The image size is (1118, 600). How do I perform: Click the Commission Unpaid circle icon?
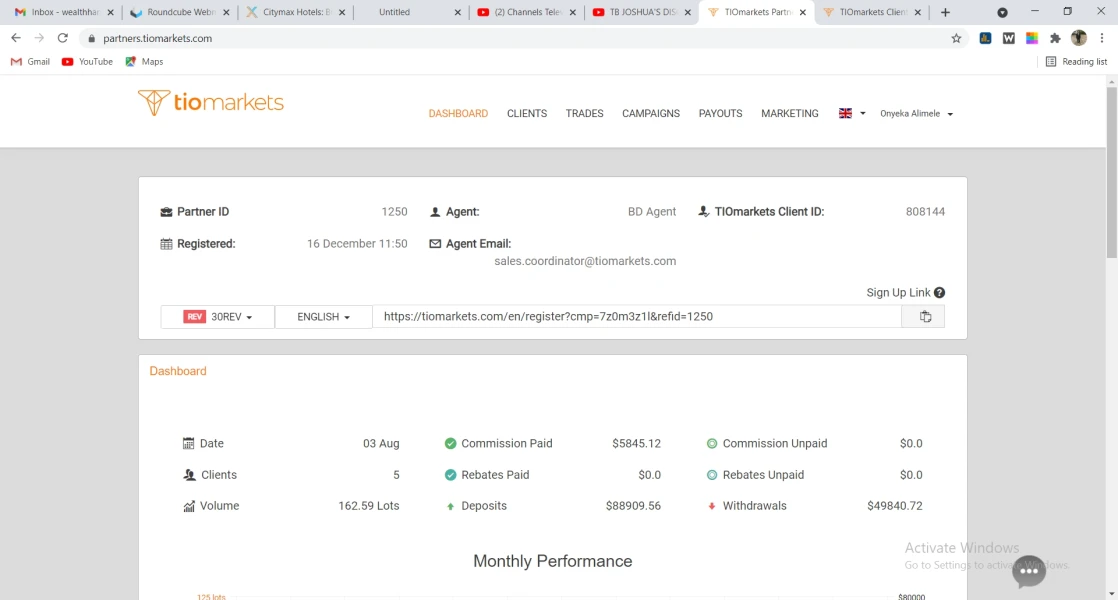(x=712, y=443)
